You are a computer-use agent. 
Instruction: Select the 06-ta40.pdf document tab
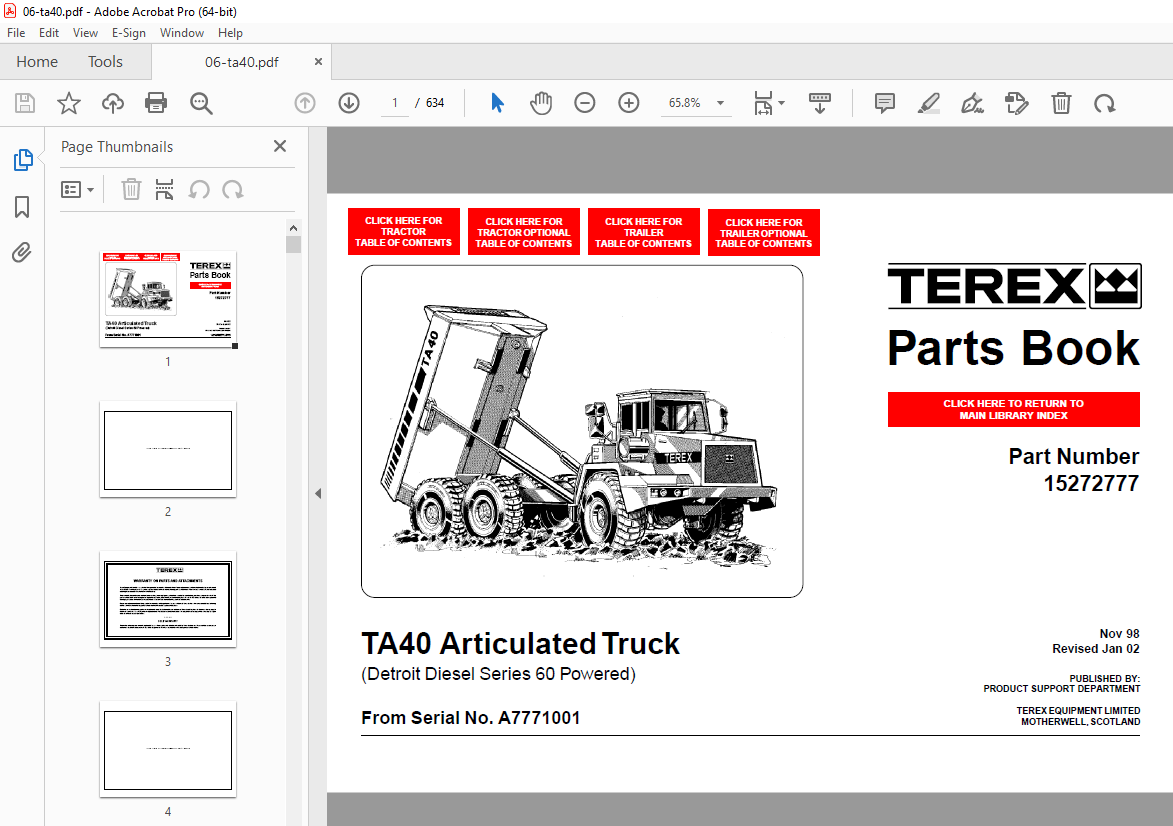click(x=241, y=62)
